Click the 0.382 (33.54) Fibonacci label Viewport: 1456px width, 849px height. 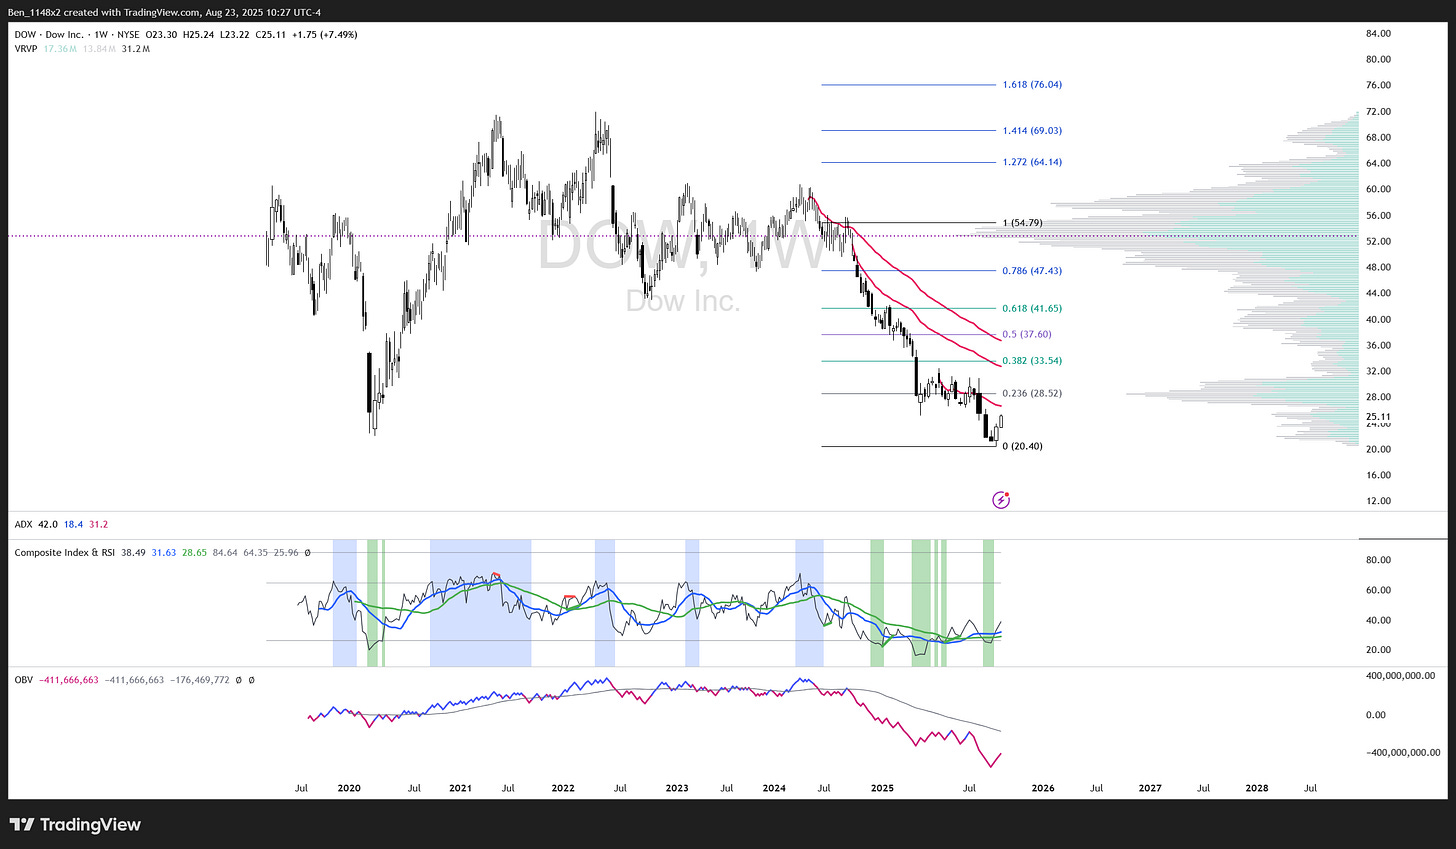point(1032,361)
